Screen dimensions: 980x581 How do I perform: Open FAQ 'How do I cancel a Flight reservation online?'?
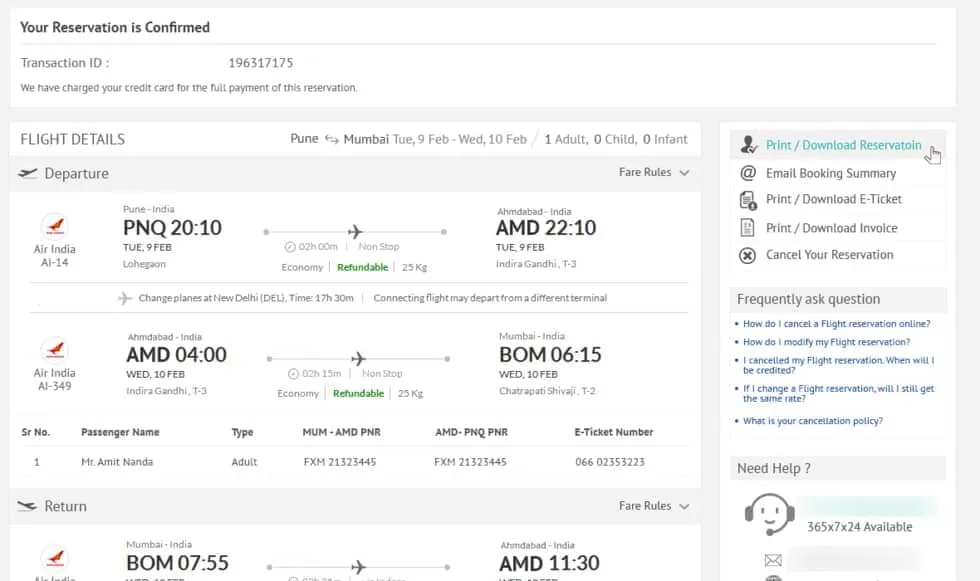pos(836,324)
